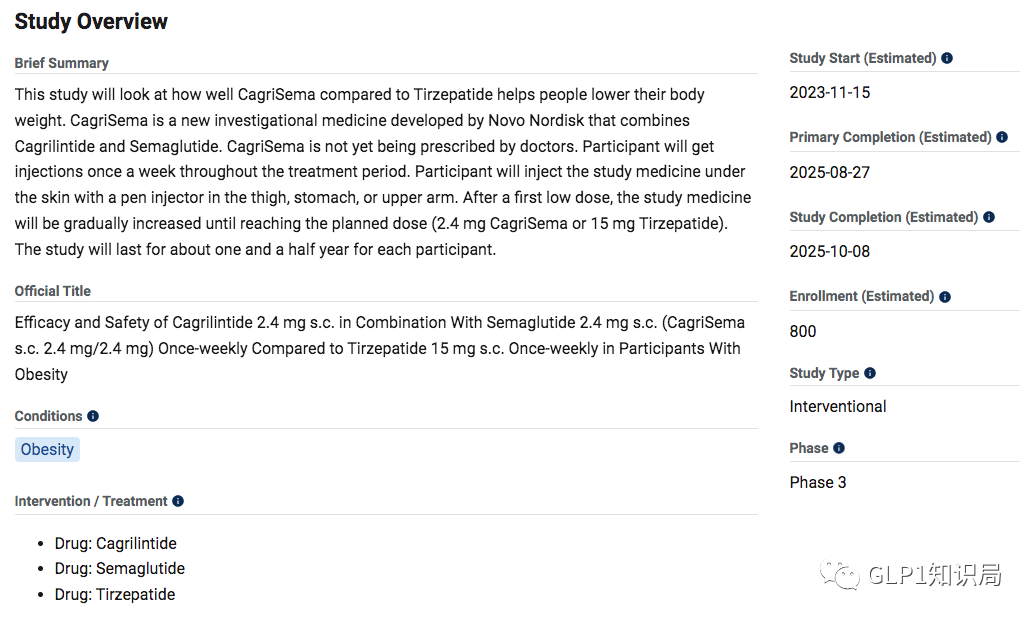Screen dimensions: 1036x620
Task: Click Drug: Semaglutide list item
Action: pos(119,568)
